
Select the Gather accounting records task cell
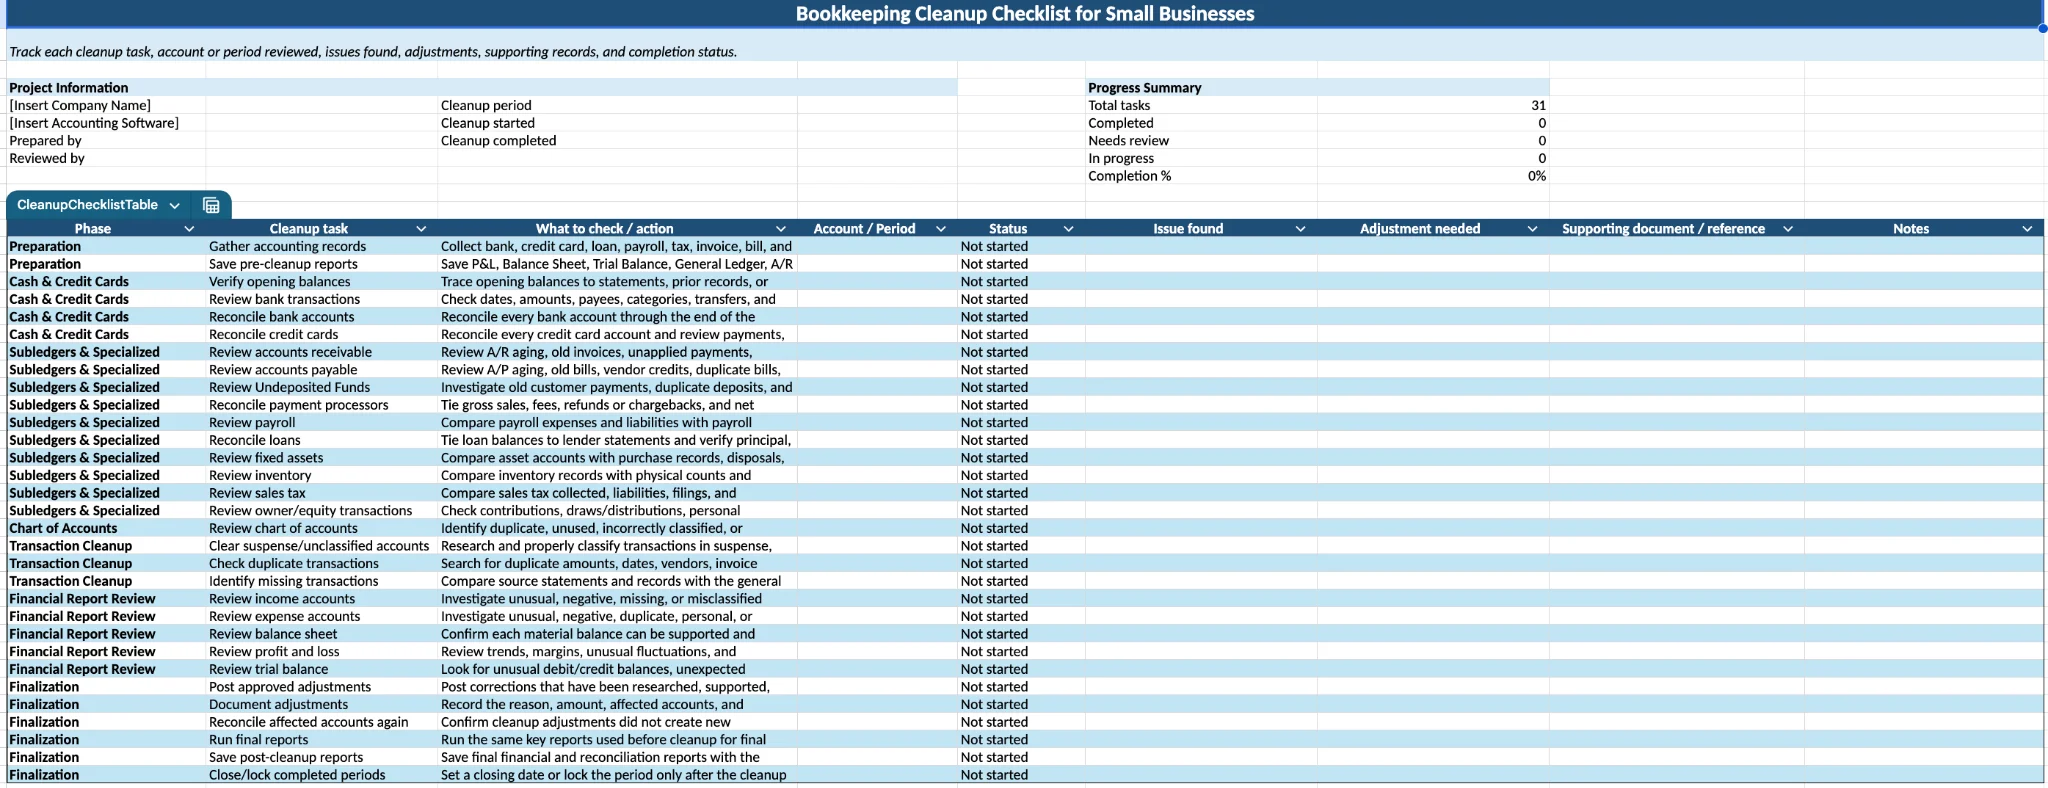321,246
